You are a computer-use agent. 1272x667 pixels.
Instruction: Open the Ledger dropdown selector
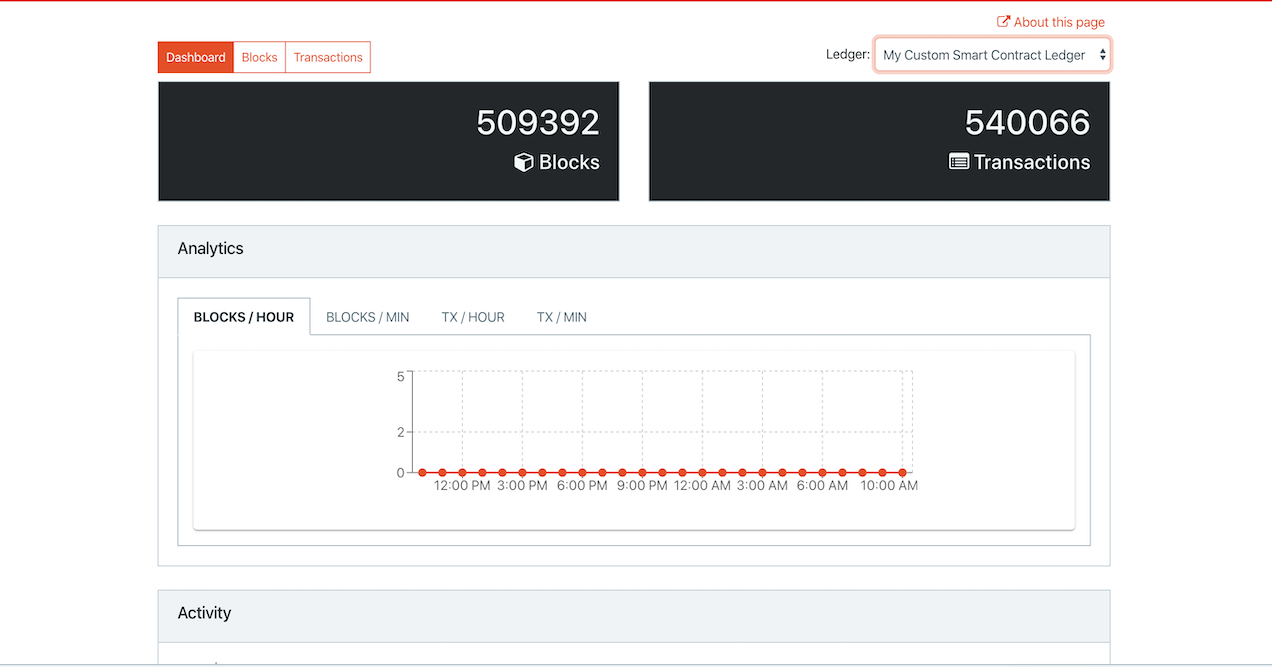click(992, 55)
